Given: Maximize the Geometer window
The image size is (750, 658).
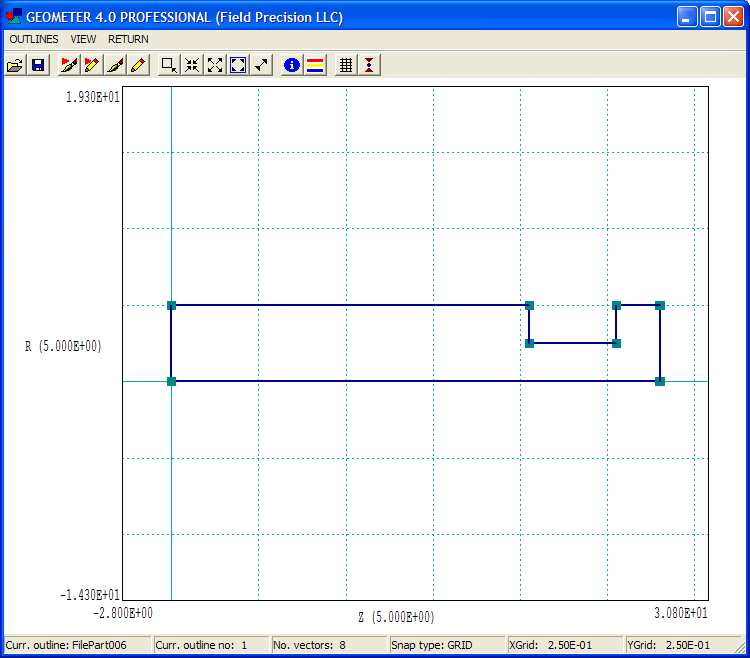Looking at the screenshot, I should [x=709, y=17].
